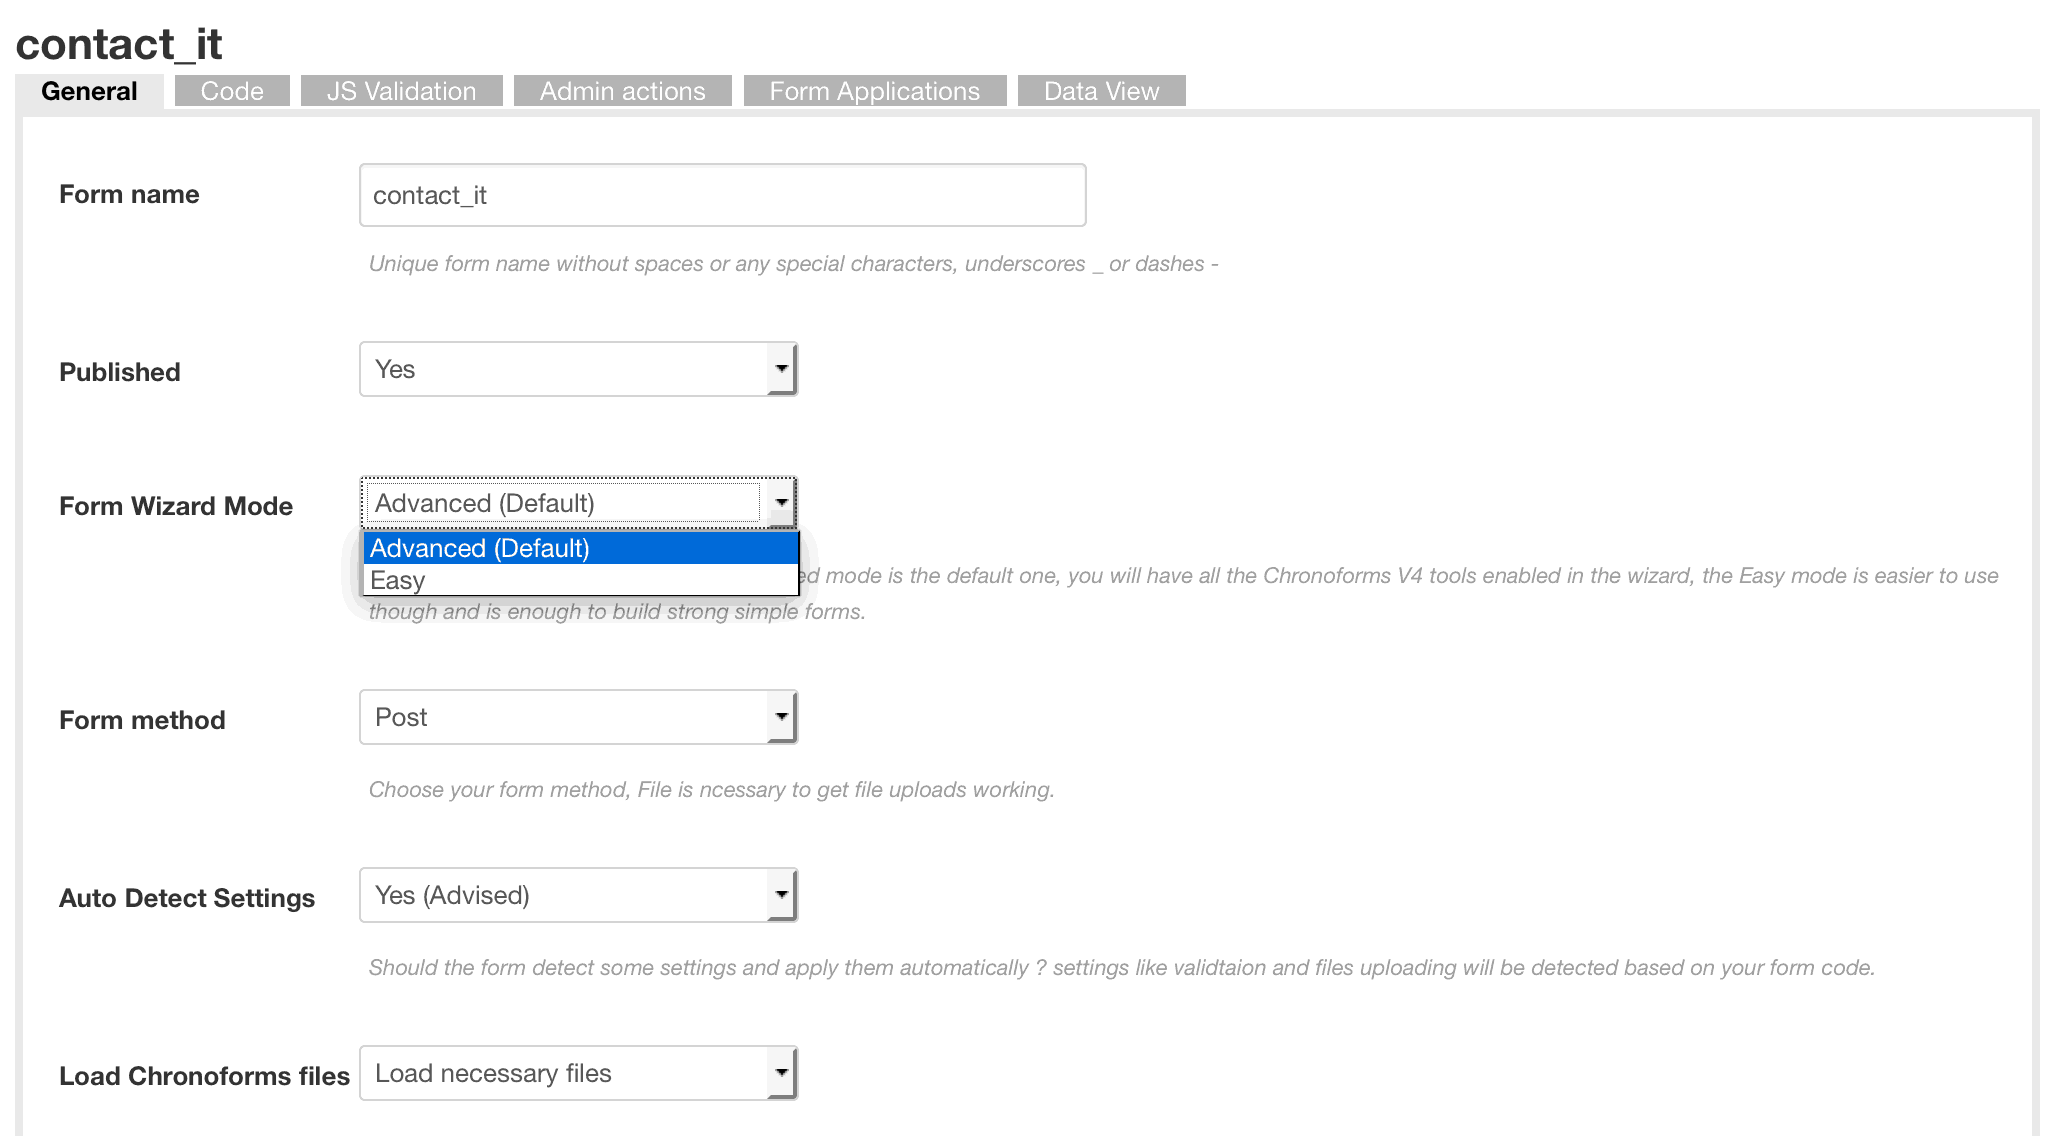The width and height of the screenshot is (2058, 1136).
Task: Select the Advanced (Default) option
Action: pos(580,548)
